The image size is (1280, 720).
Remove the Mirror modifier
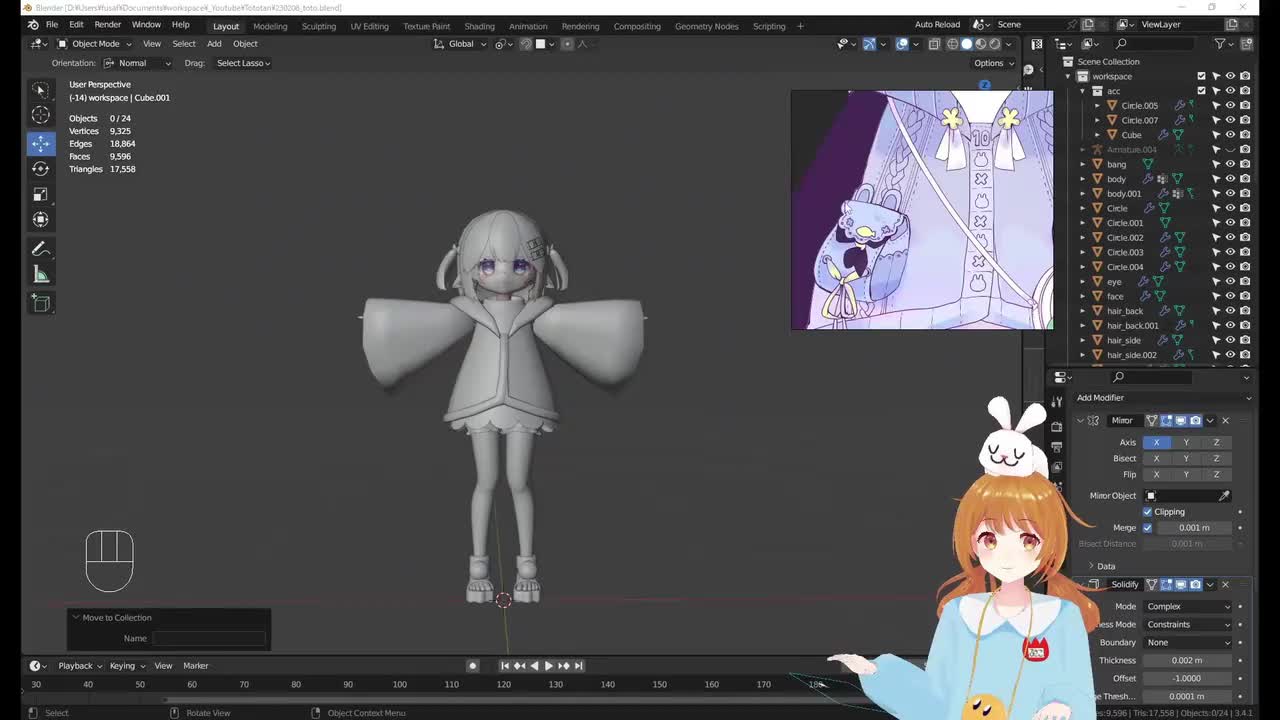point(1225,421)
